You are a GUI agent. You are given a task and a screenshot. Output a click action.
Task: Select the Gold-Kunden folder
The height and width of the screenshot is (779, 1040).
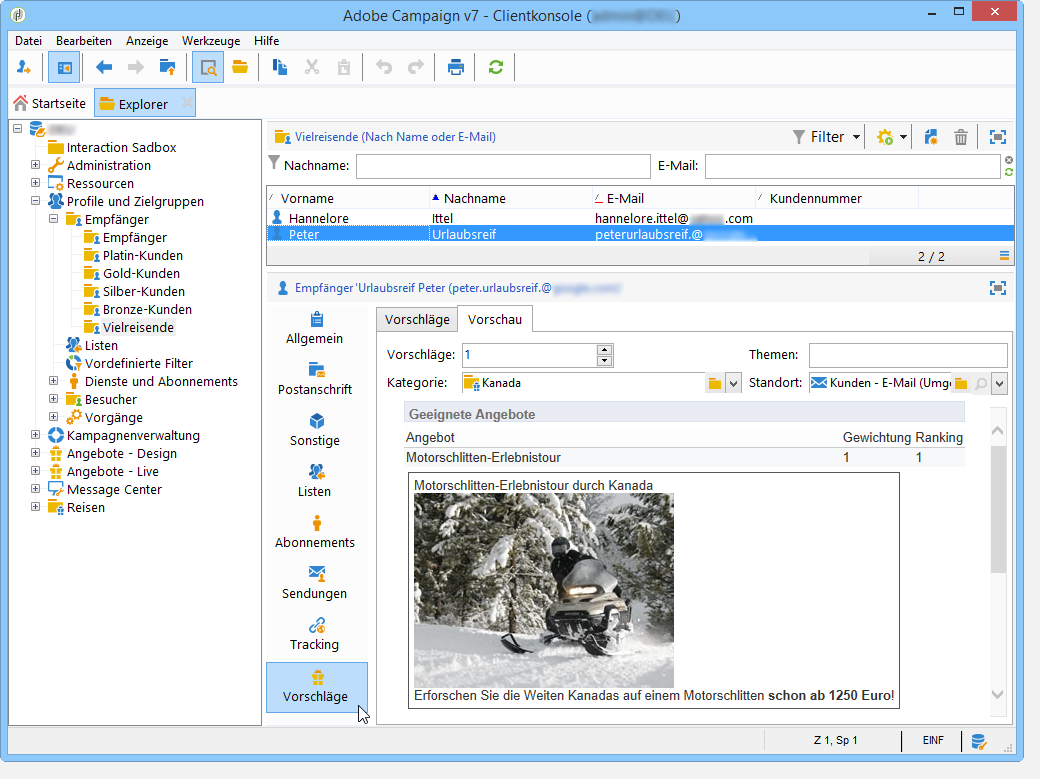coord(141,273)
